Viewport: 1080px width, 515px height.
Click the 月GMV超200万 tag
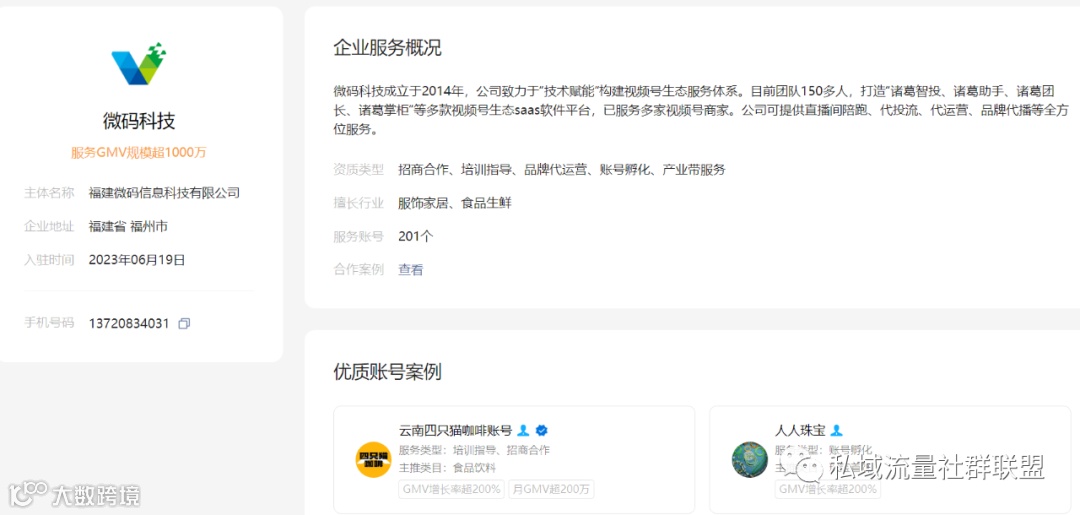click(x=551, y=490)
